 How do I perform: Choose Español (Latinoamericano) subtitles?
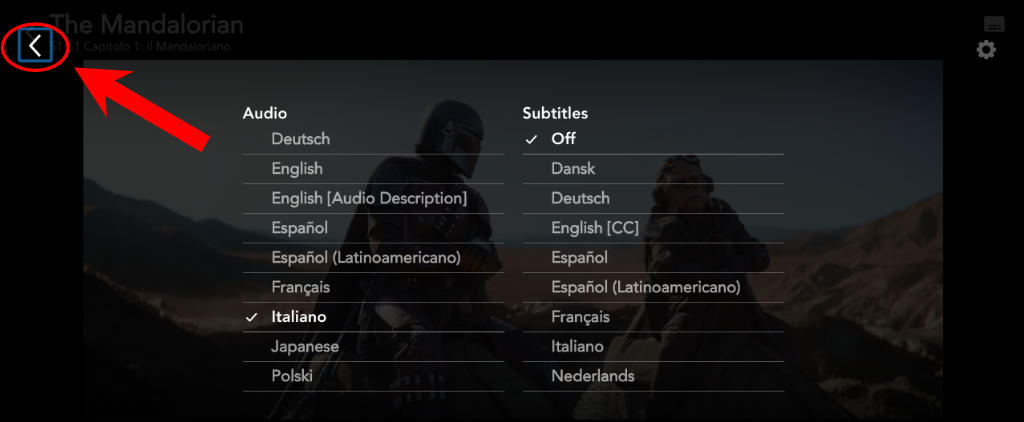point(653,287)
